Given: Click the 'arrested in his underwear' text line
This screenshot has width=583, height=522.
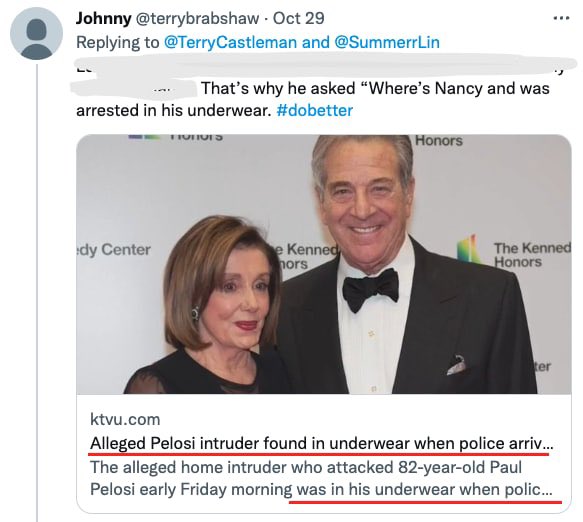Looking at the screenshot, I should coord(174,110).
